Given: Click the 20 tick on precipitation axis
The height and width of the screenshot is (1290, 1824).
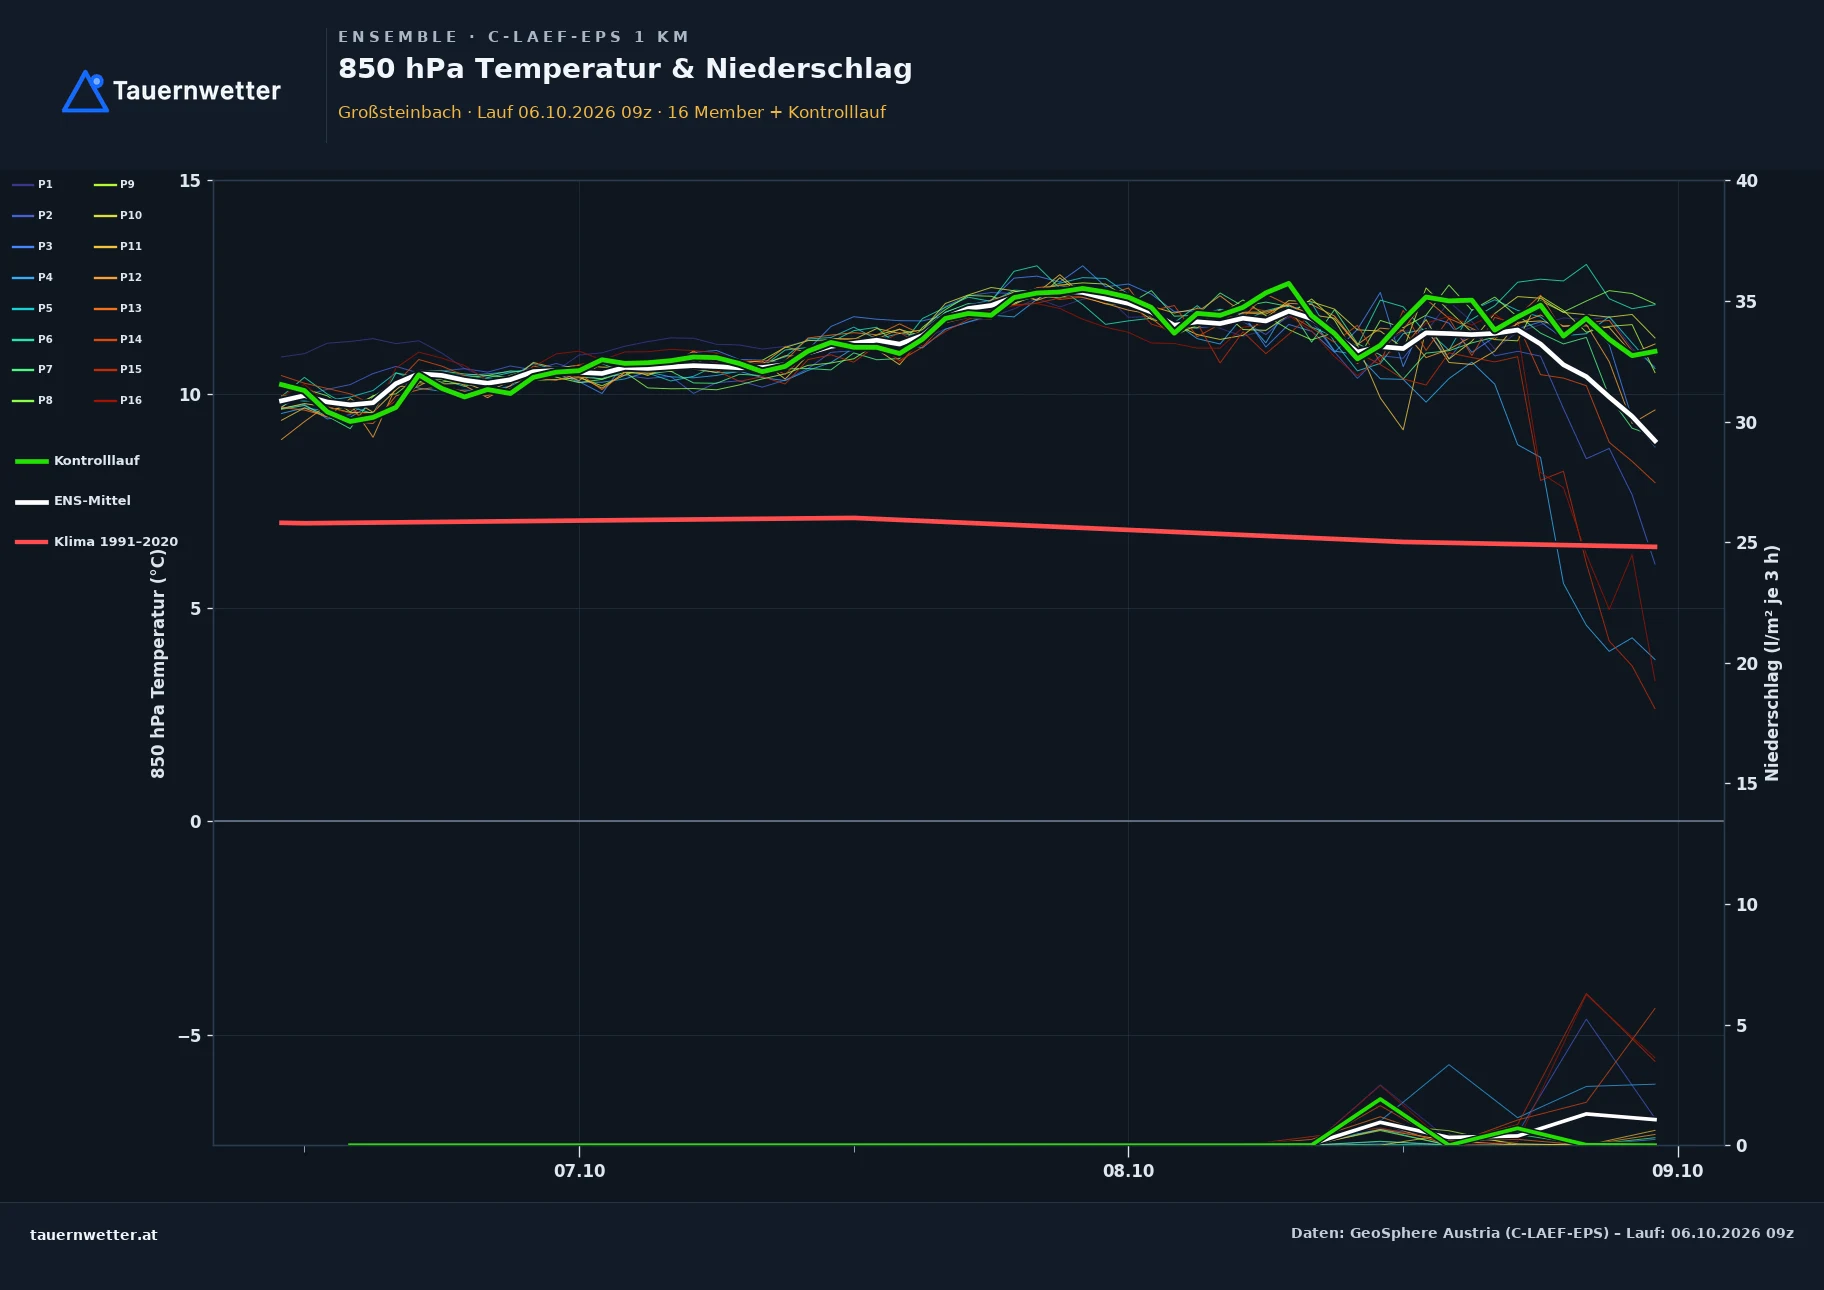Looking at the screenshot, I should pos(1747,664).
